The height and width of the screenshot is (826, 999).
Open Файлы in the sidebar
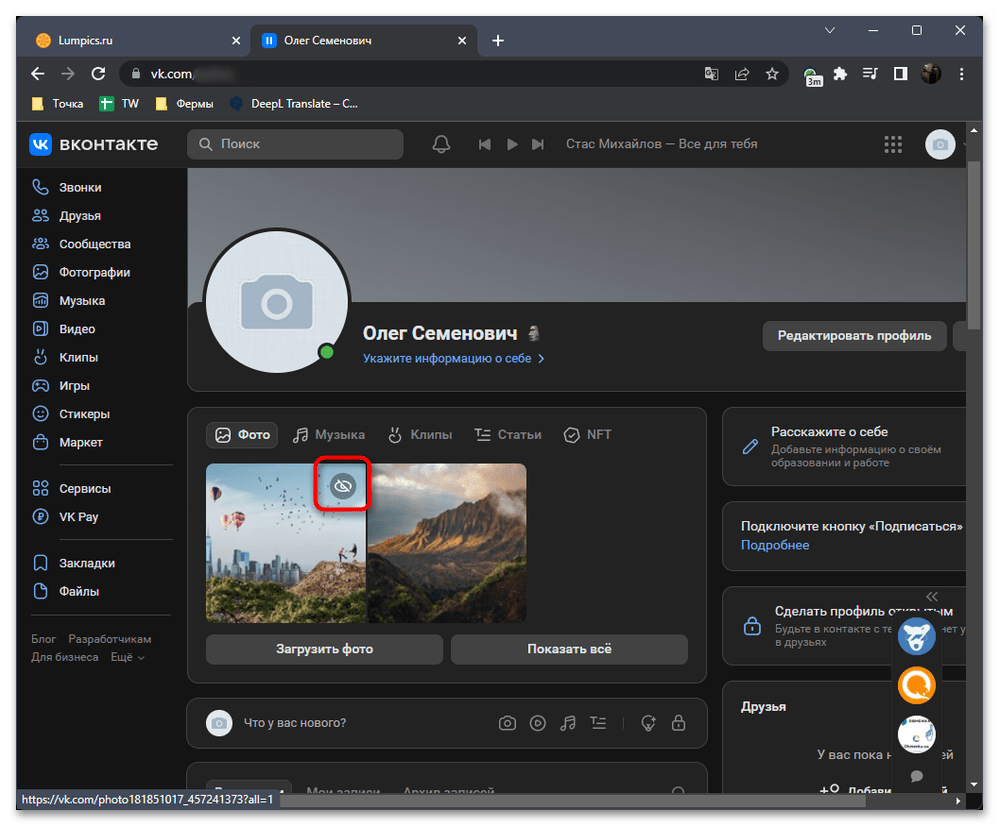coord(66,591)
